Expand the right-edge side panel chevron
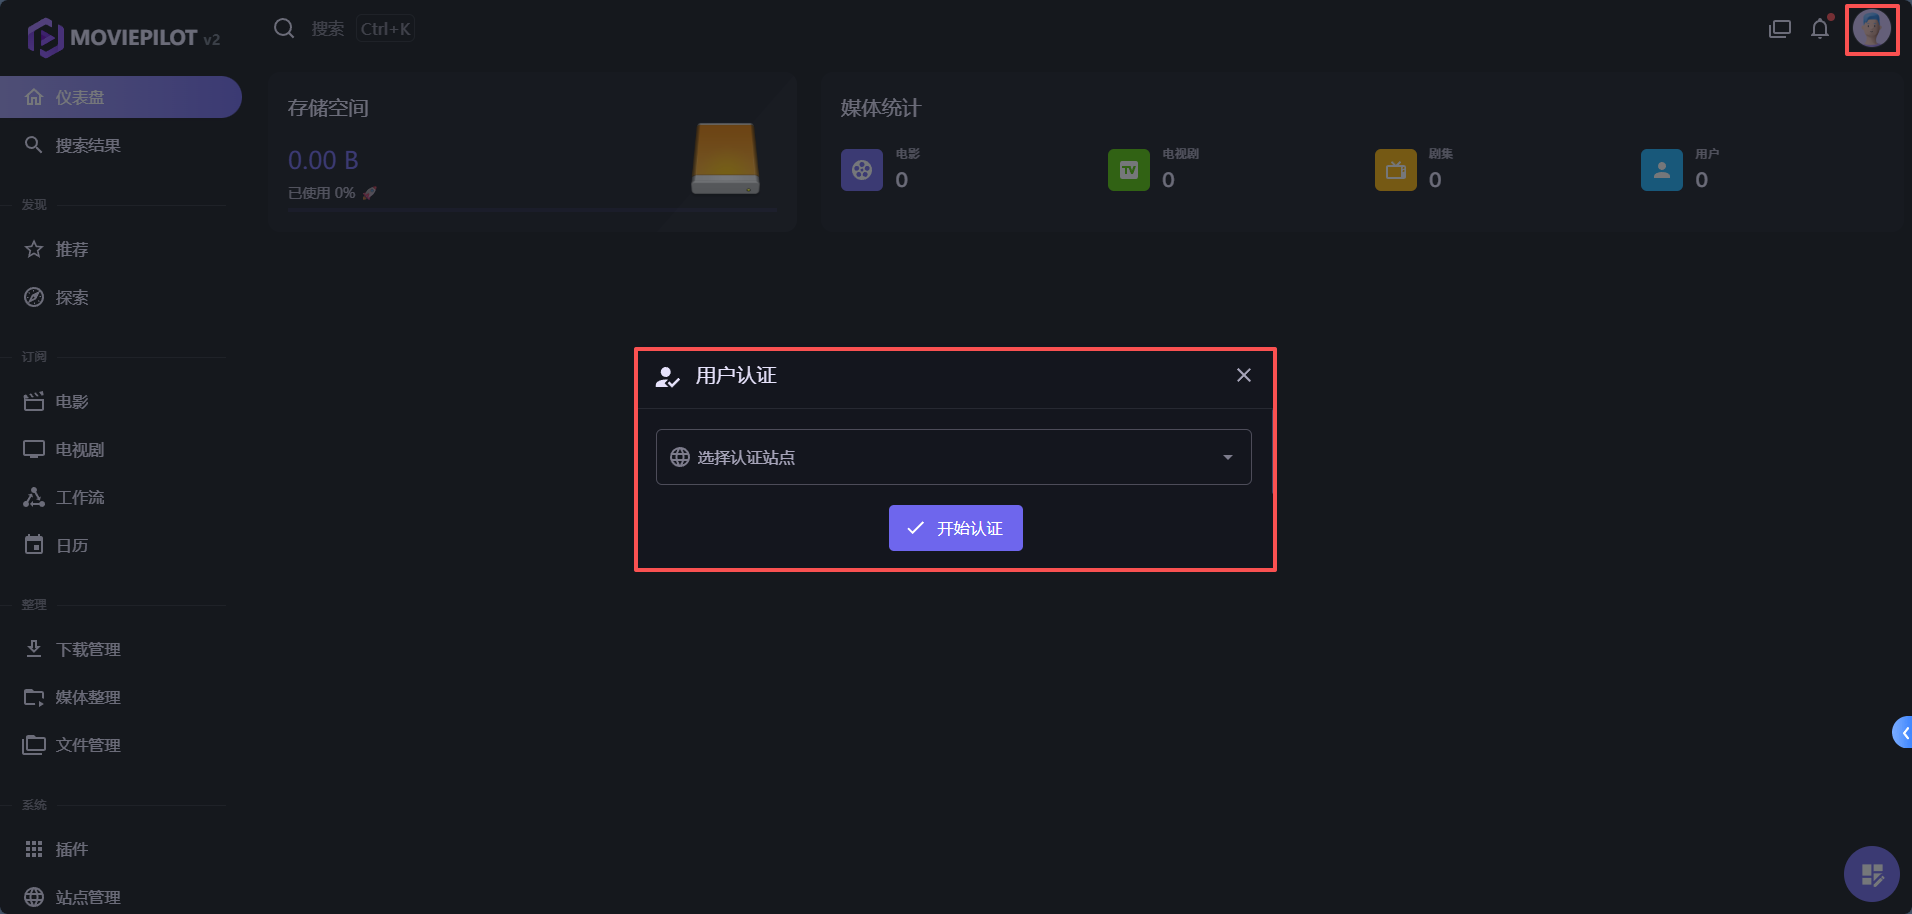Screen dimensions: 1912x914 pyautogui.click(x=1903, y=733)
